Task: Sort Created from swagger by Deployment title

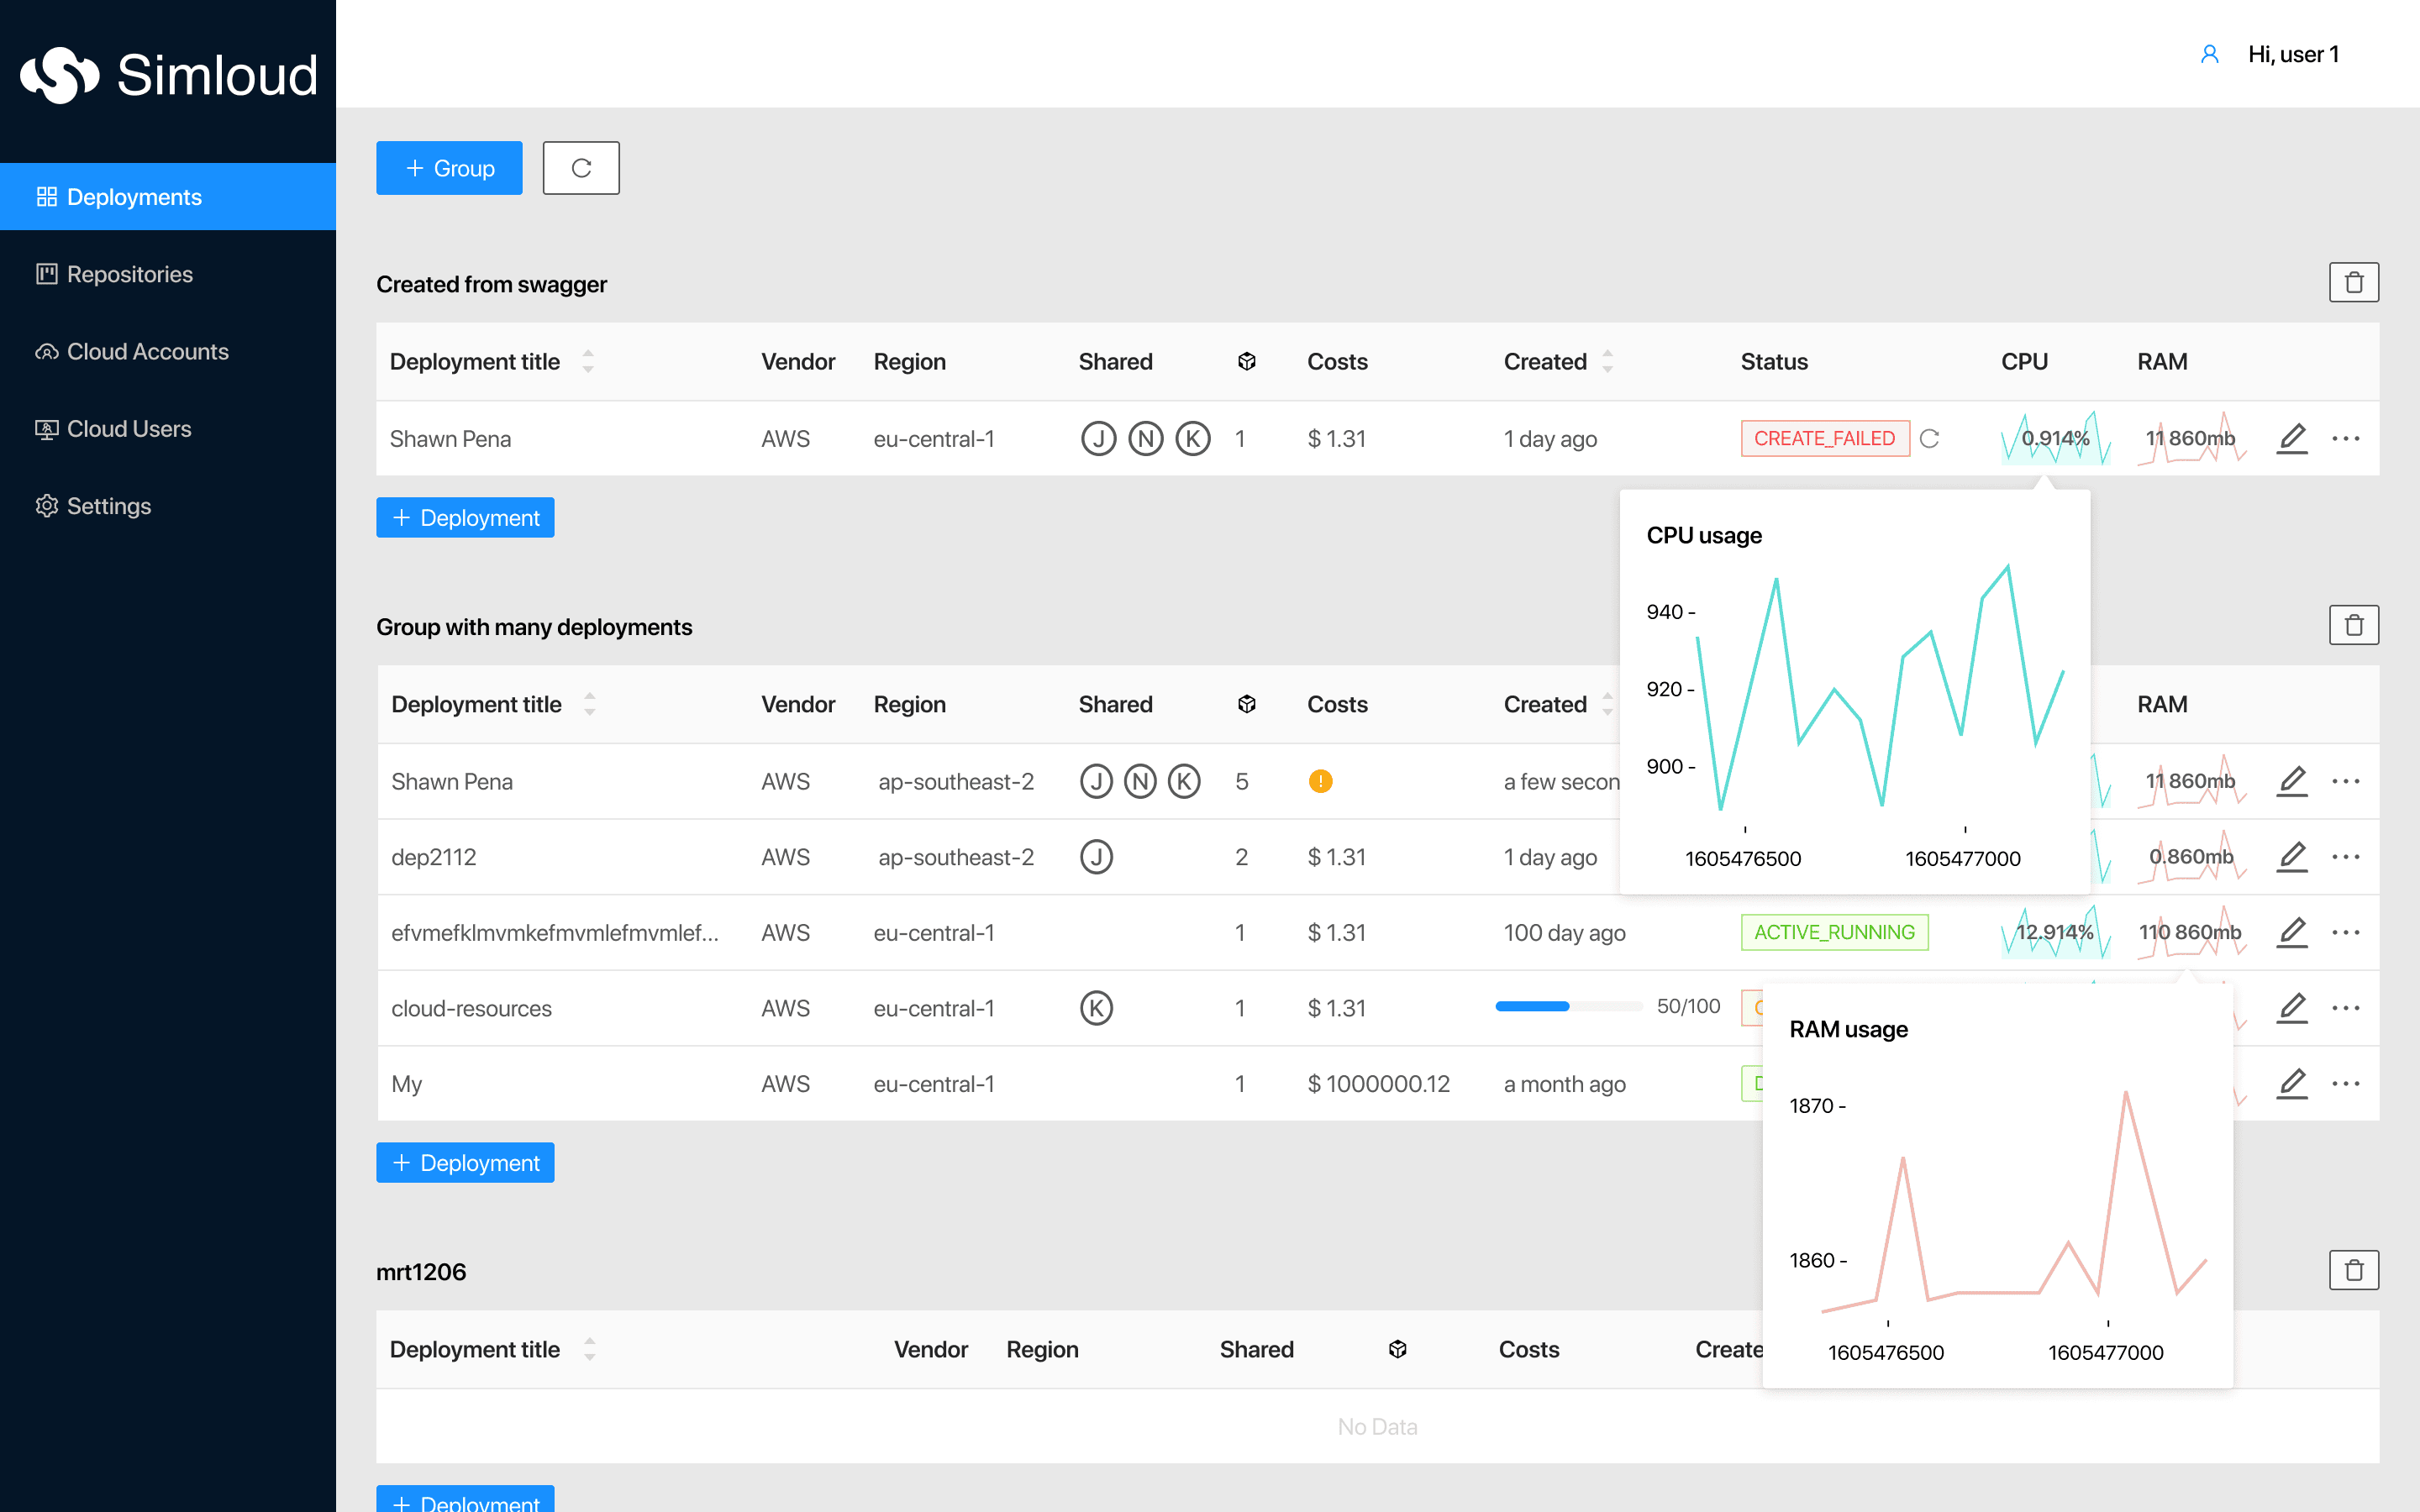Action: [588, 361]
